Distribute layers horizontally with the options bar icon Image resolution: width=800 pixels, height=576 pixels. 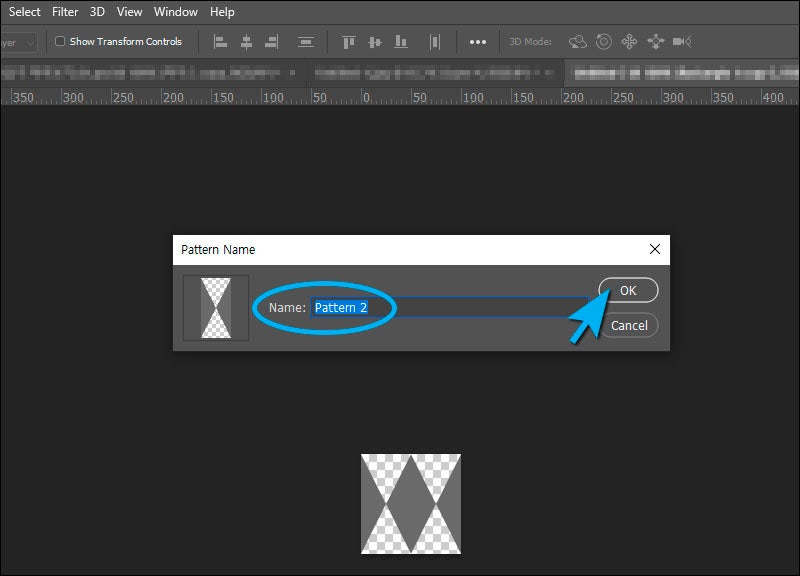pos(435,42)
